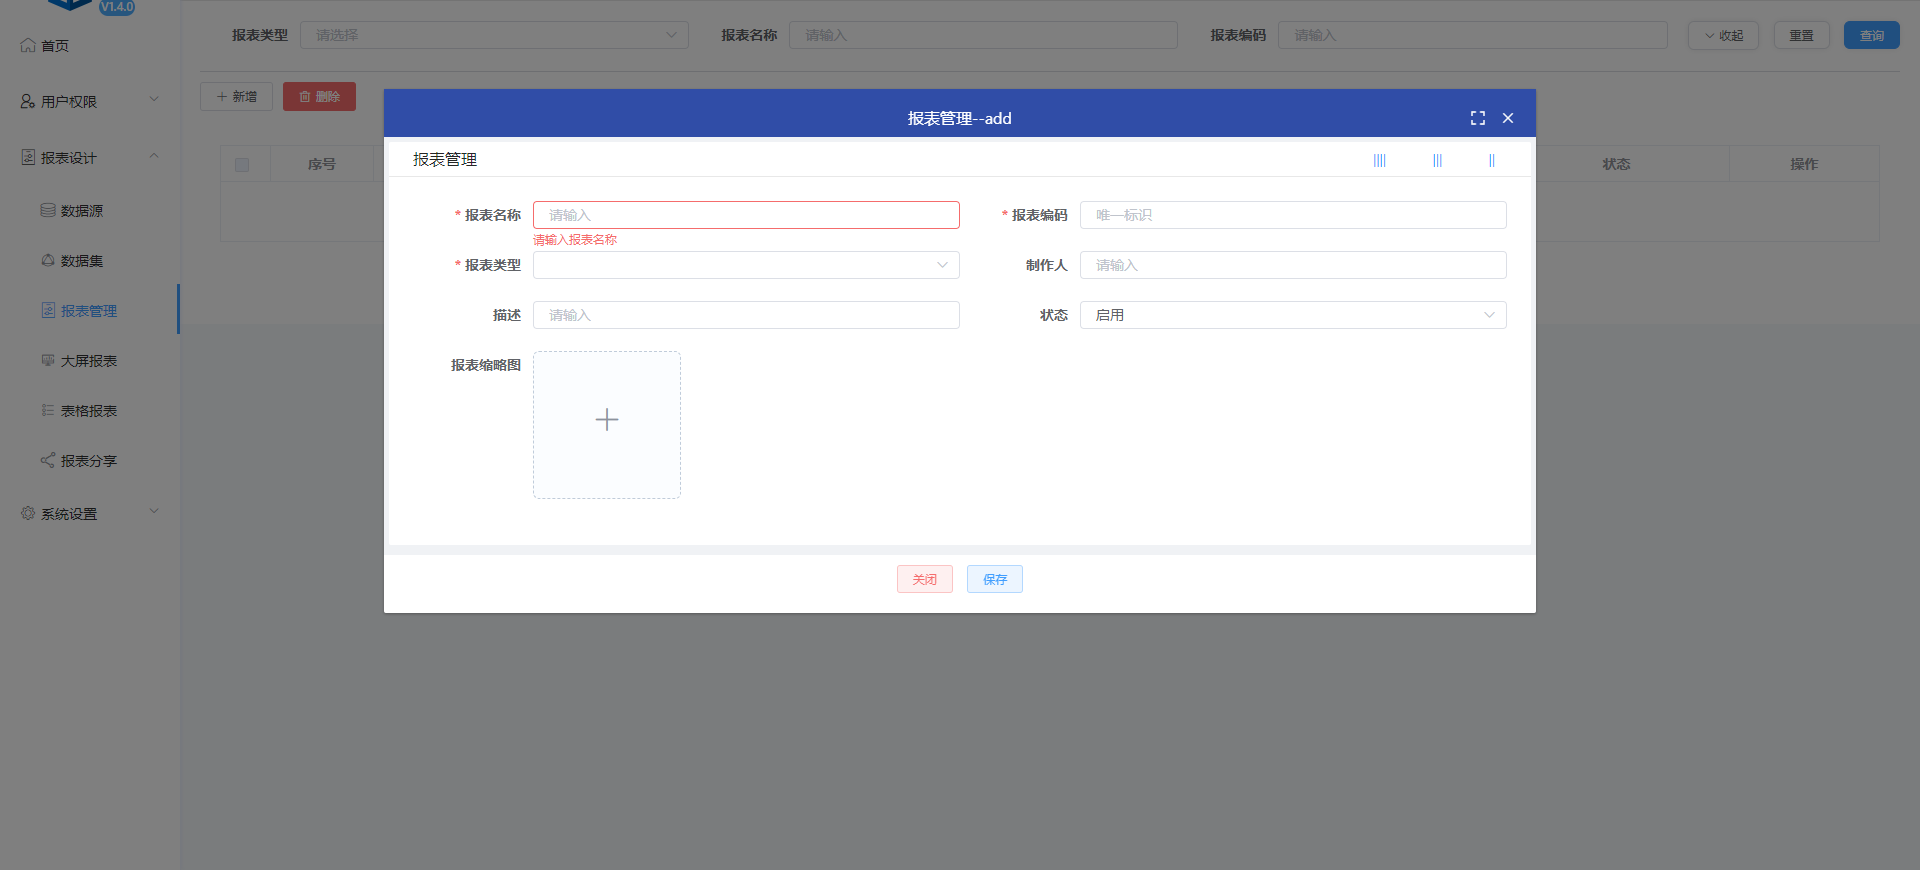Click the V1.4.0 version badge
Image resolution: width=1920 pixels, height=870 pixels.
(x=117, y=6)
